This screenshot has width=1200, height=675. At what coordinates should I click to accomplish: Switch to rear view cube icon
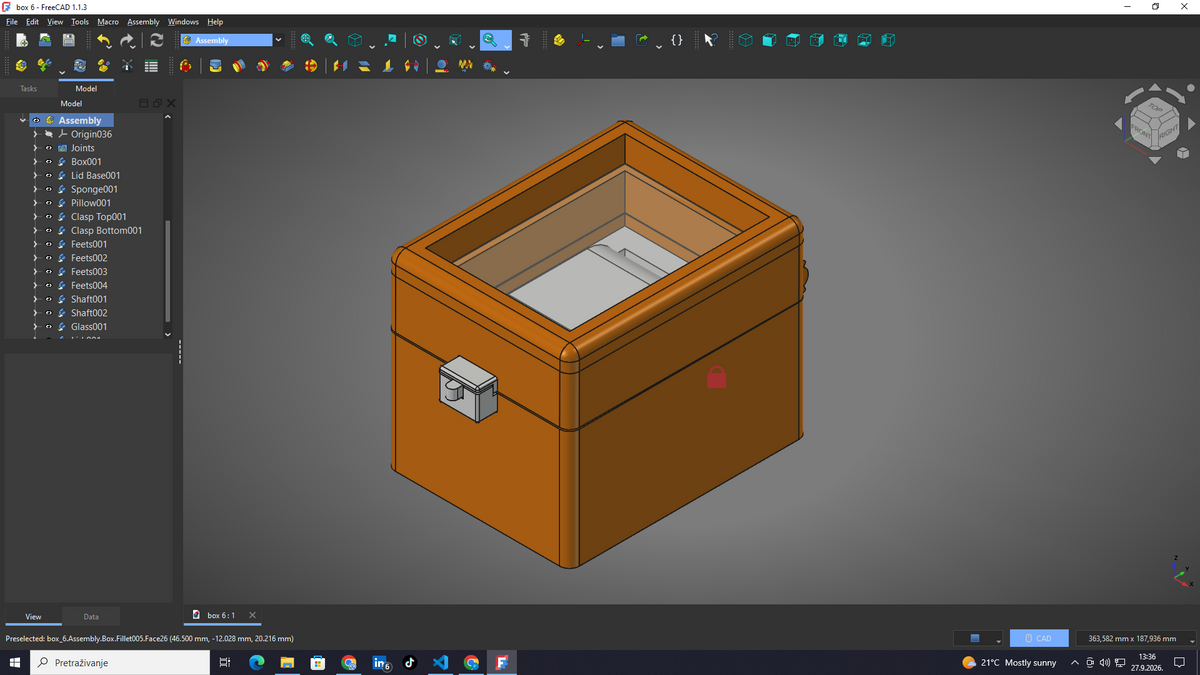point(841,40)
